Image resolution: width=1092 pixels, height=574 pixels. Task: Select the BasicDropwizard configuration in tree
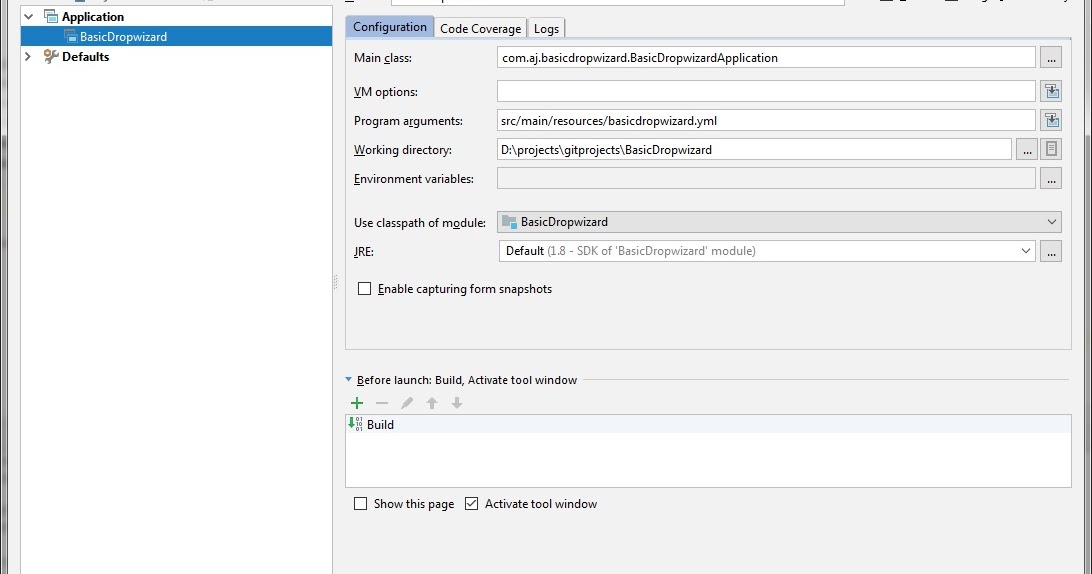coord(123,37)
